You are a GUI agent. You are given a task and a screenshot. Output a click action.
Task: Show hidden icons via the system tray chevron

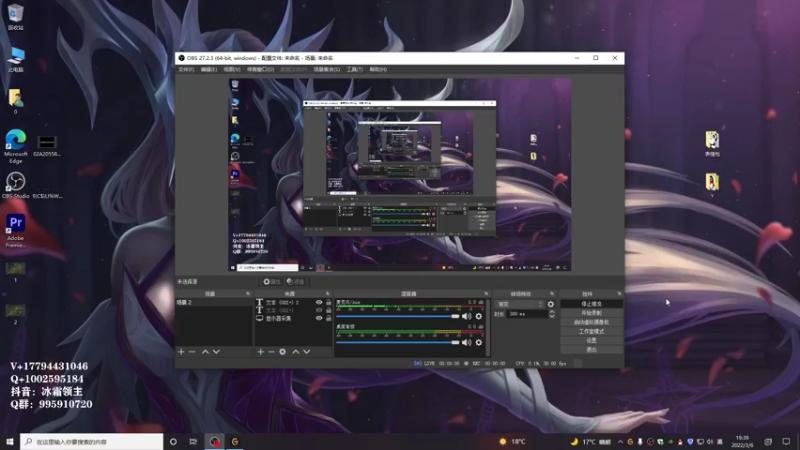pos(620,442)
